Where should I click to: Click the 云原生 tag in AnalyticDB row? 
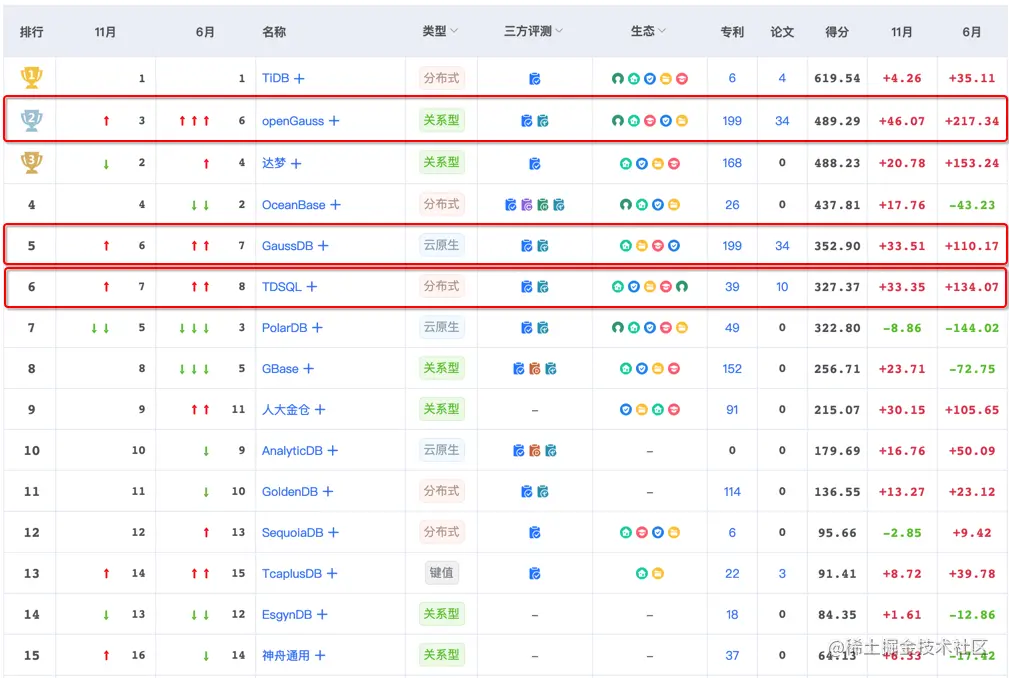441,450
